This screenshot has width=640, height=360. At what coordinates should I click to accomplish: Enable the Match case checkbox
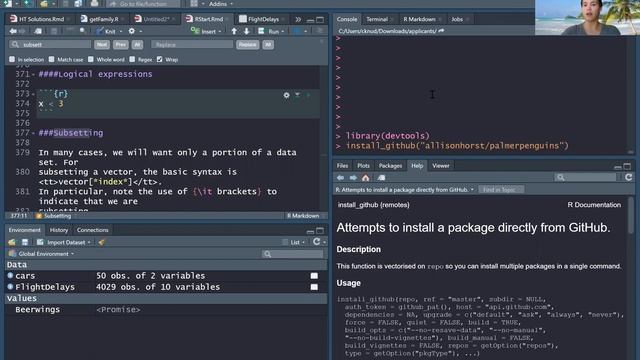(x=51, y=60)
